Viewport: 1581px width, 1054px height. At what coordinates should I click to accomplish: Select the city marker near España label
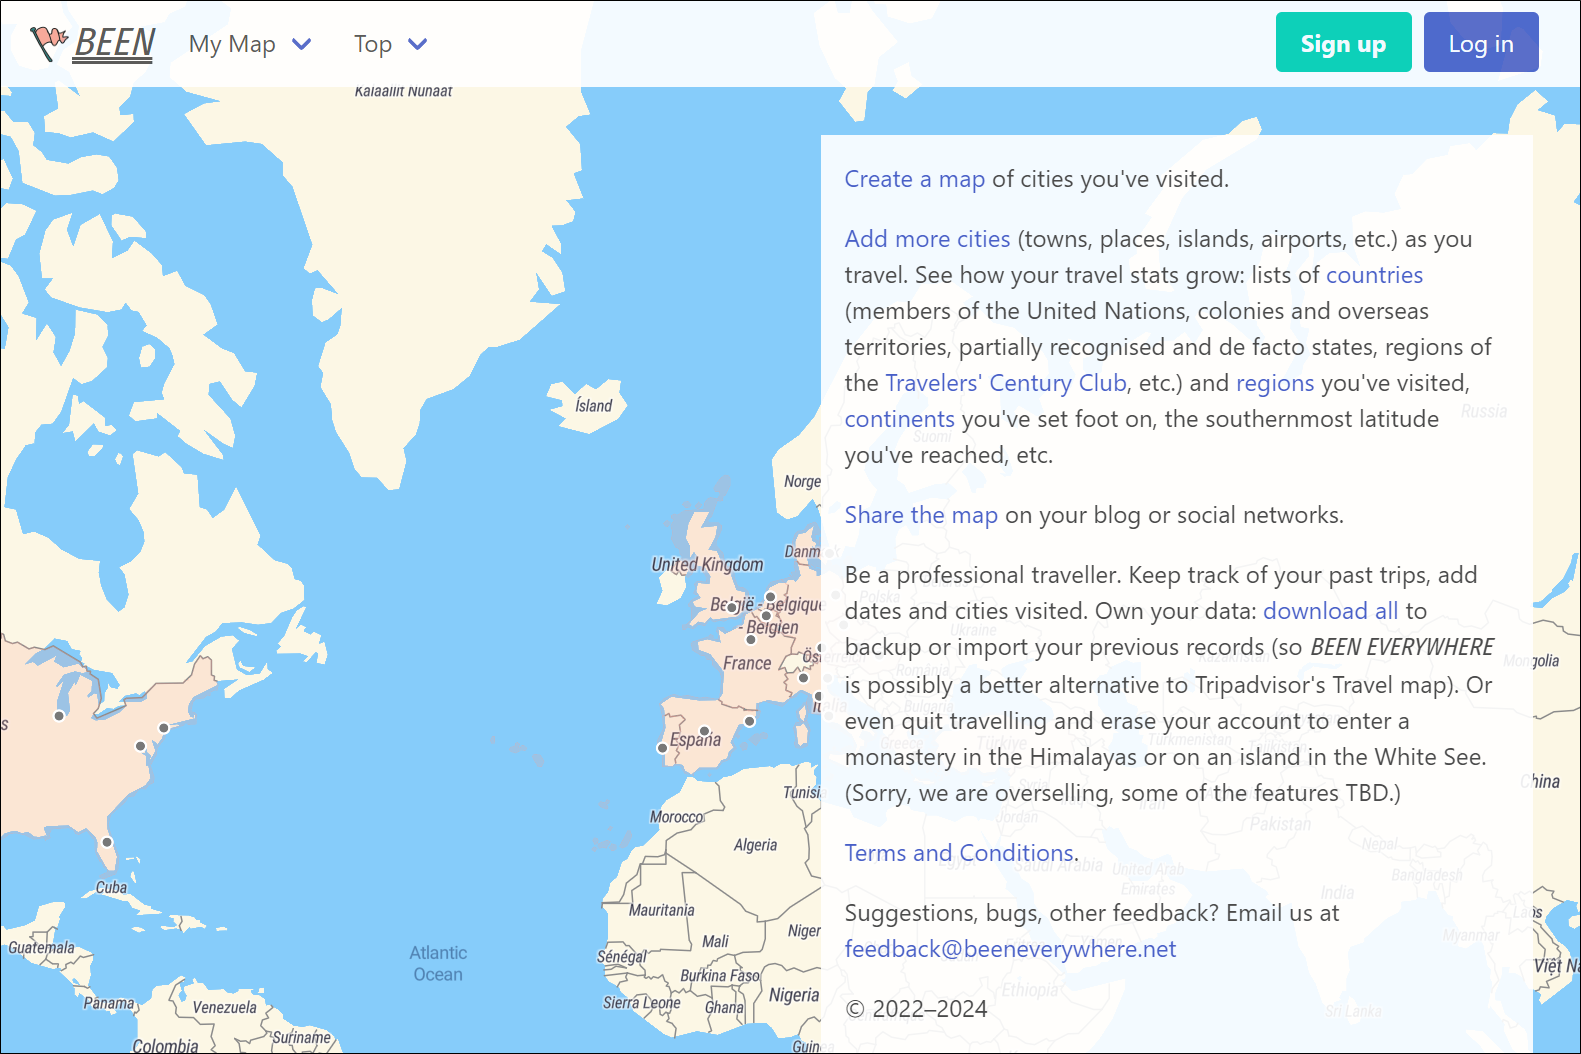[x=704, y=731]
